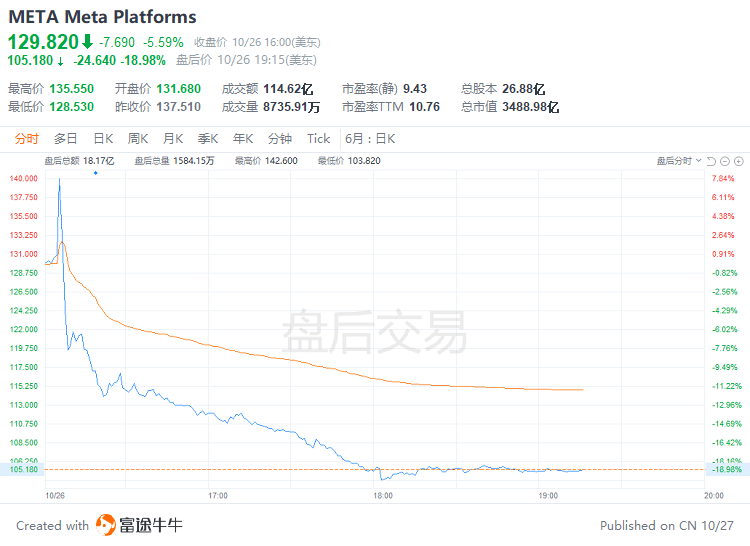750x546 pixels.
Task: Click the 最低价 128.530 value
Action: pos(72,107)
